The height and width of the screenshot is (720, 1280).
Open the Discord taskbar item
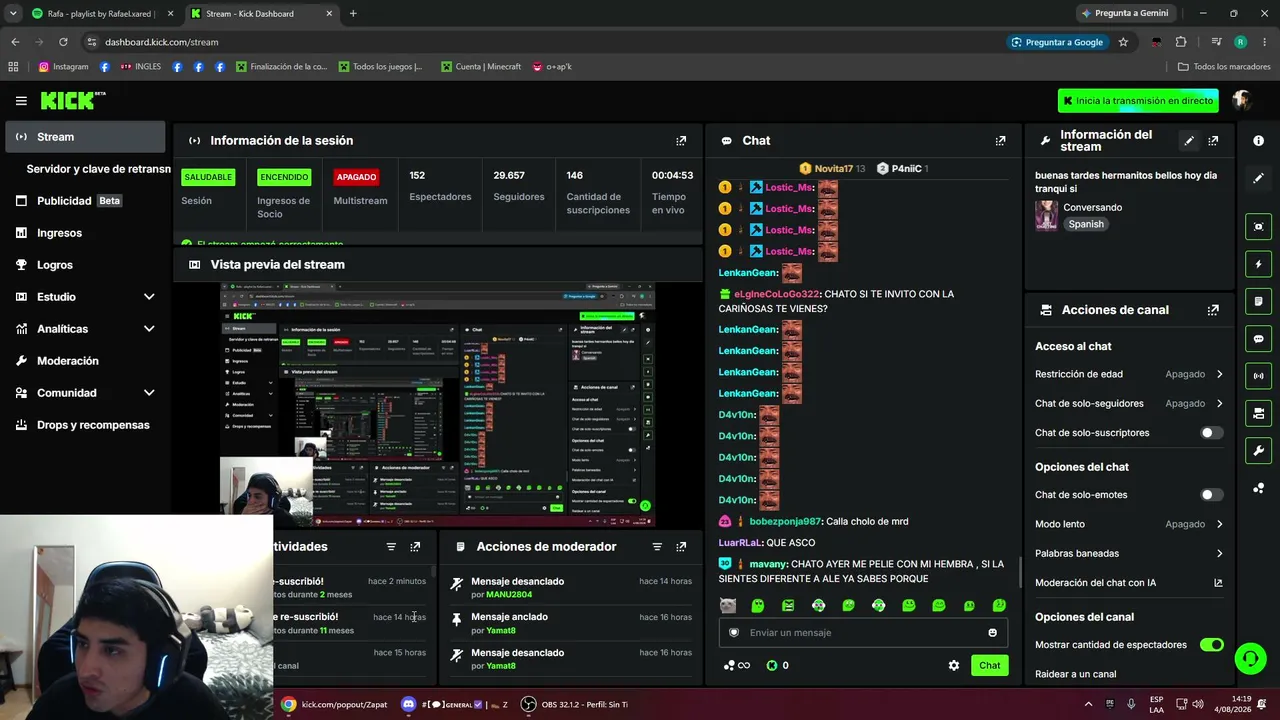[455, 704]
